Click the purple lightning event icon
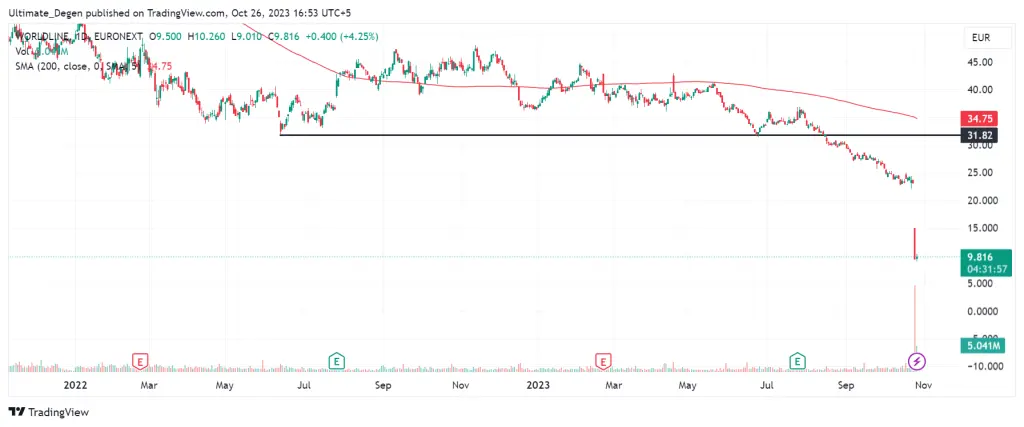Viewport: 1024px width, 427px height. tap(918, 360)
